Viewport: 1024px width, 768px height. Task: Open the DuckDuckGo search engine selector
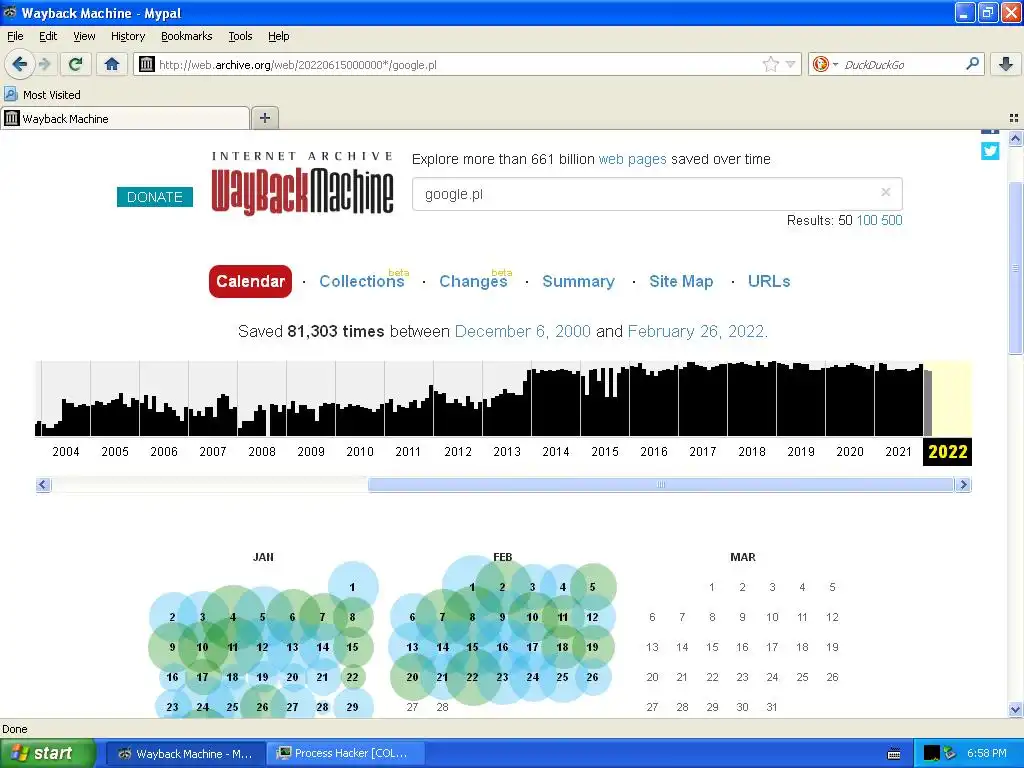tap(825, 64)
